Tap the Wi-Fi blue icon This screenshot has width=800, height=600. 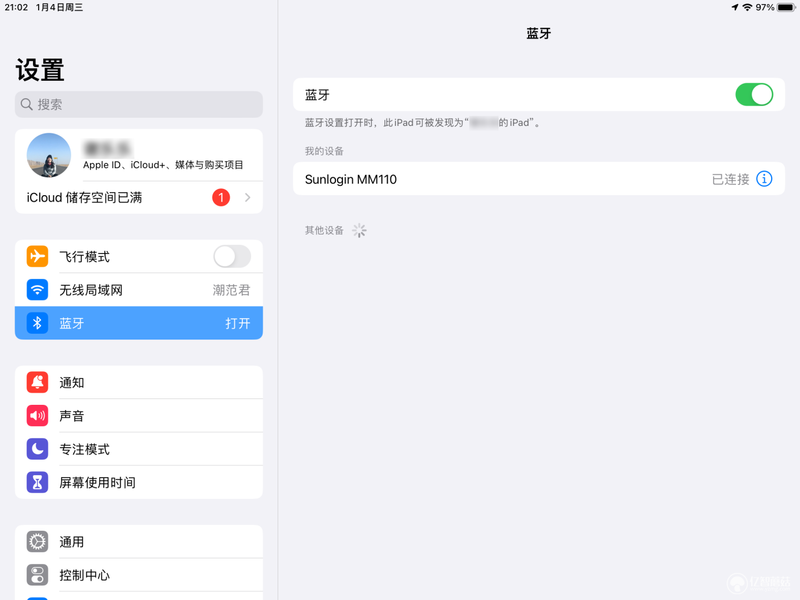37,290
